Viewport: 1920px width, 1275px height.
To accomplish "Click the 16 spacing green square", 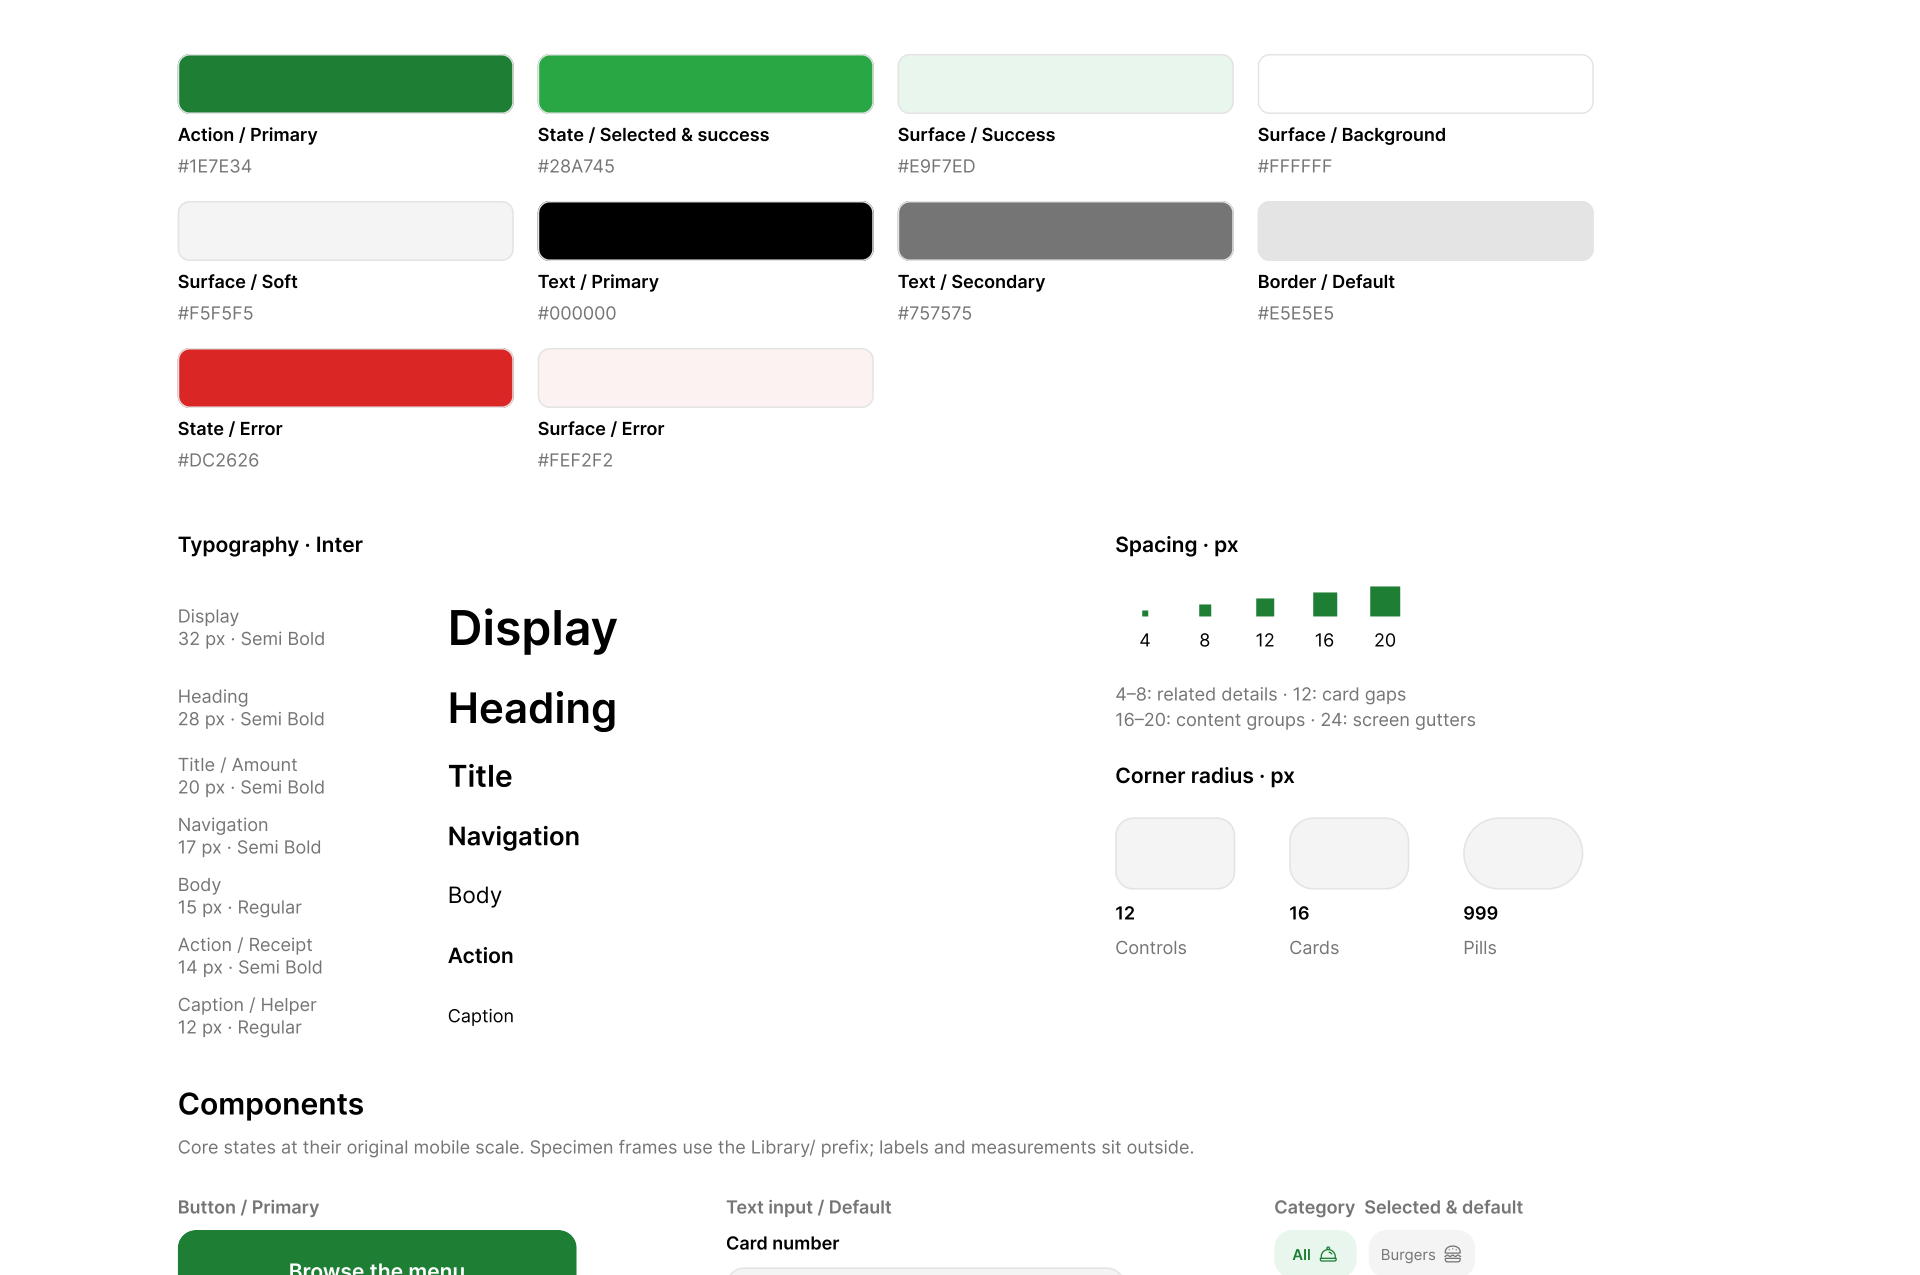I will point(1325,604).
